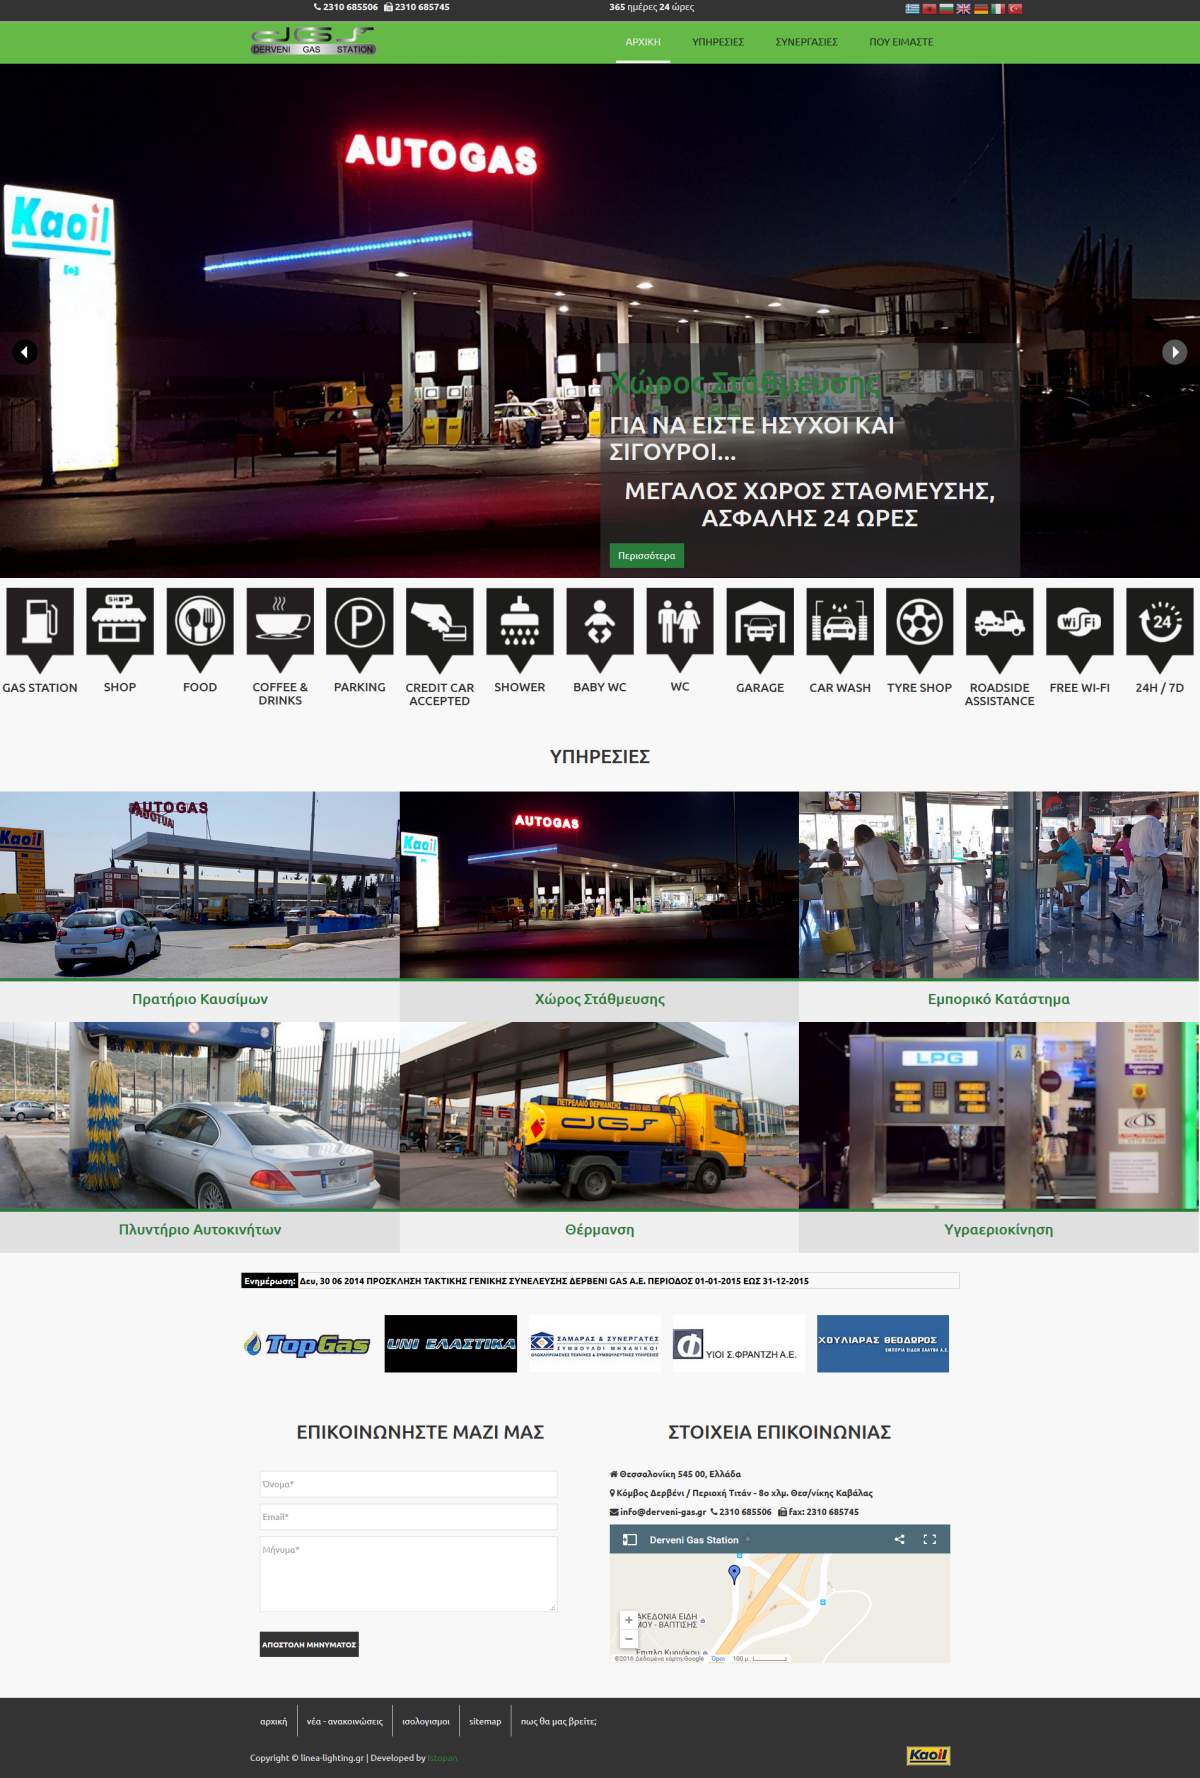Click the Derveni Gas Station header logo
This screenshot has width=1200, height=1778.
click(x=313, y=41)
